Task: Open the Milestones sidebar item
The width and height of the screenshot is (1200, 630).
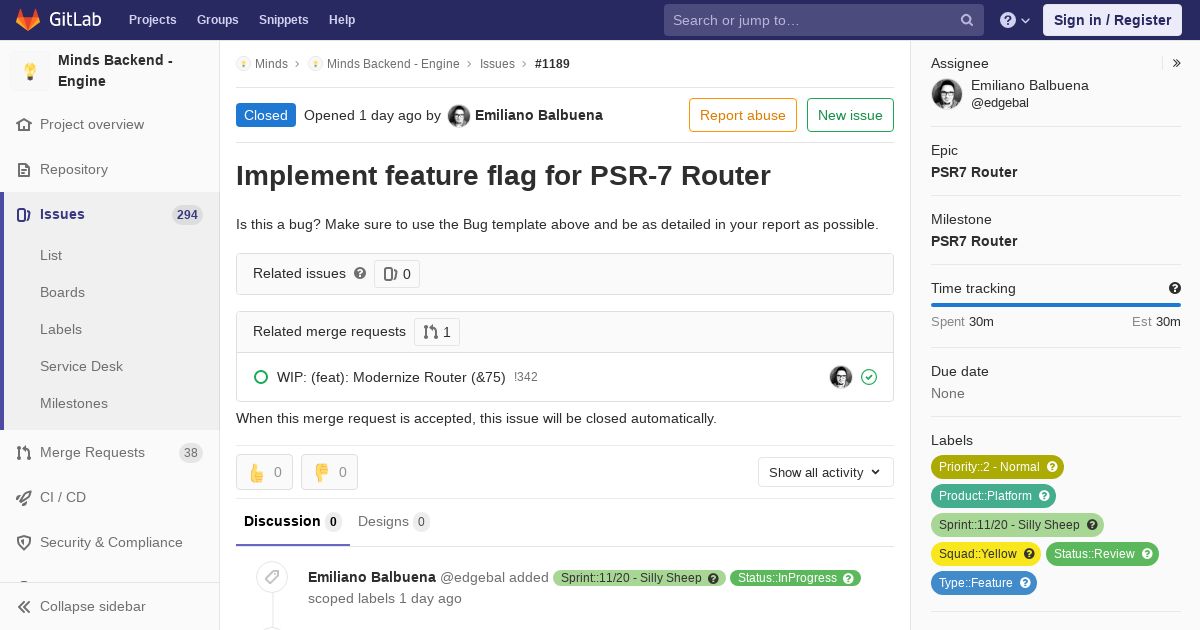Action: tap(74, 403)
